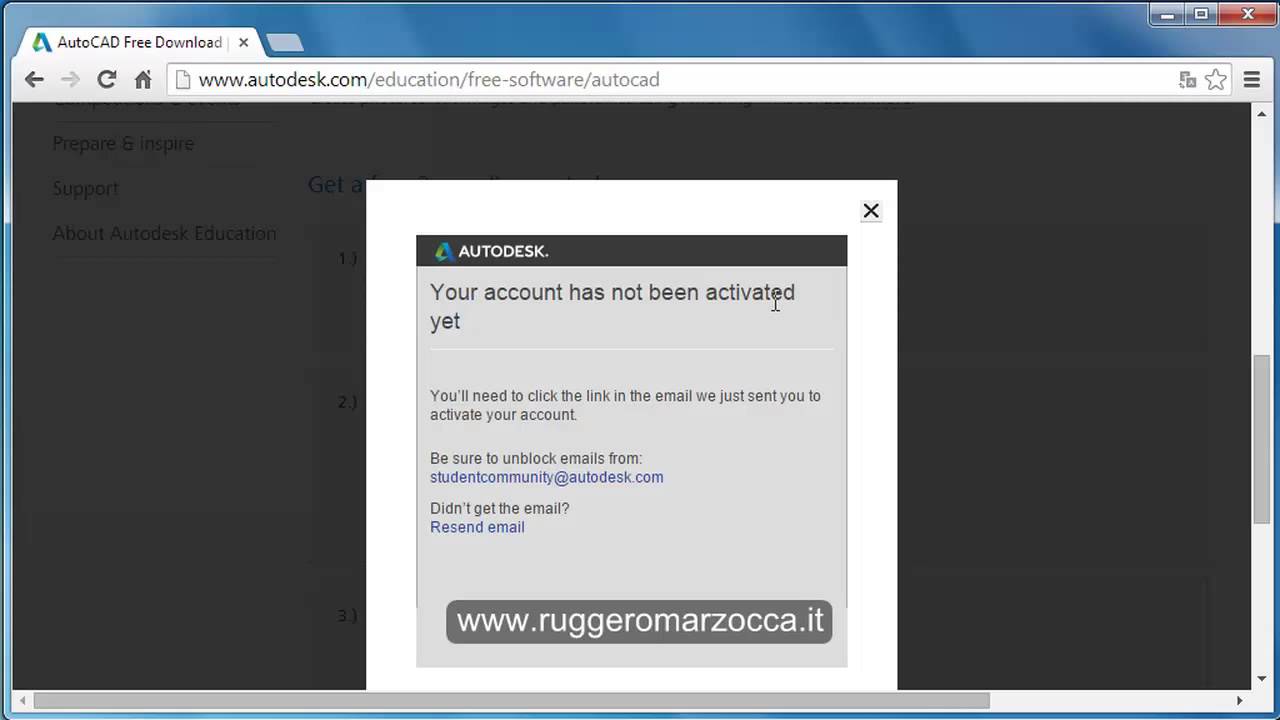The height and width of the screenshot is (720, 1280).
Task: Close the AutoCAD Free Download tab
Action: pos(243,43)
